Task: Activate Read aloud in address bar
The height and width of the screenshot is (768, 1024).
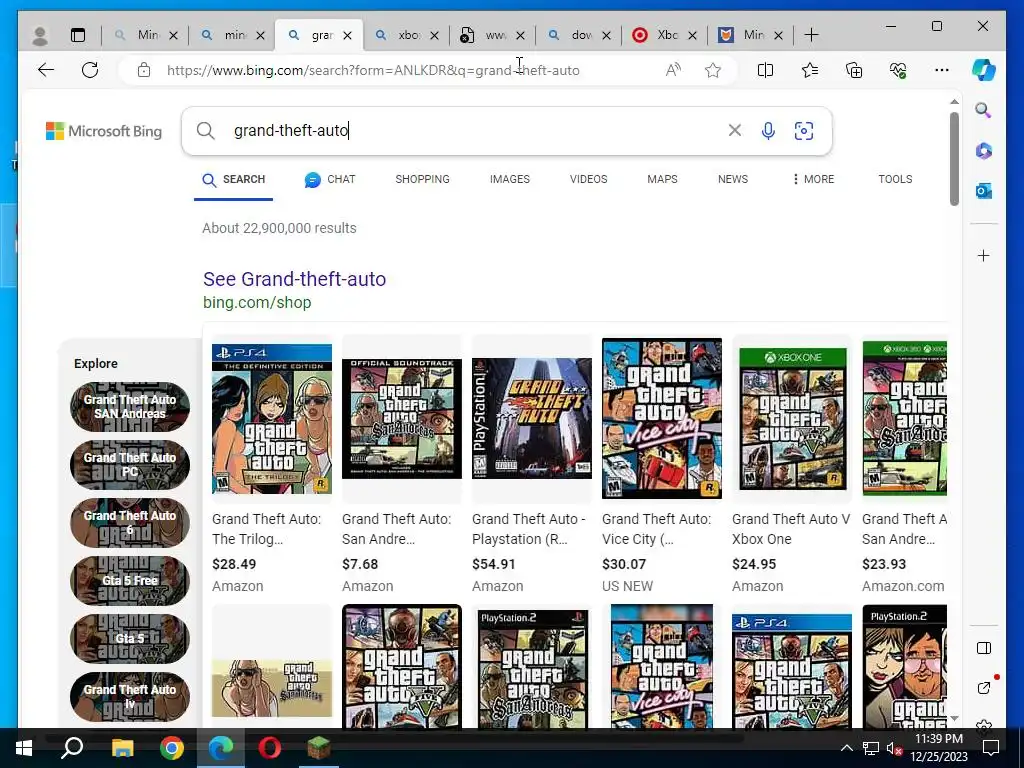Action: (673, 70)
